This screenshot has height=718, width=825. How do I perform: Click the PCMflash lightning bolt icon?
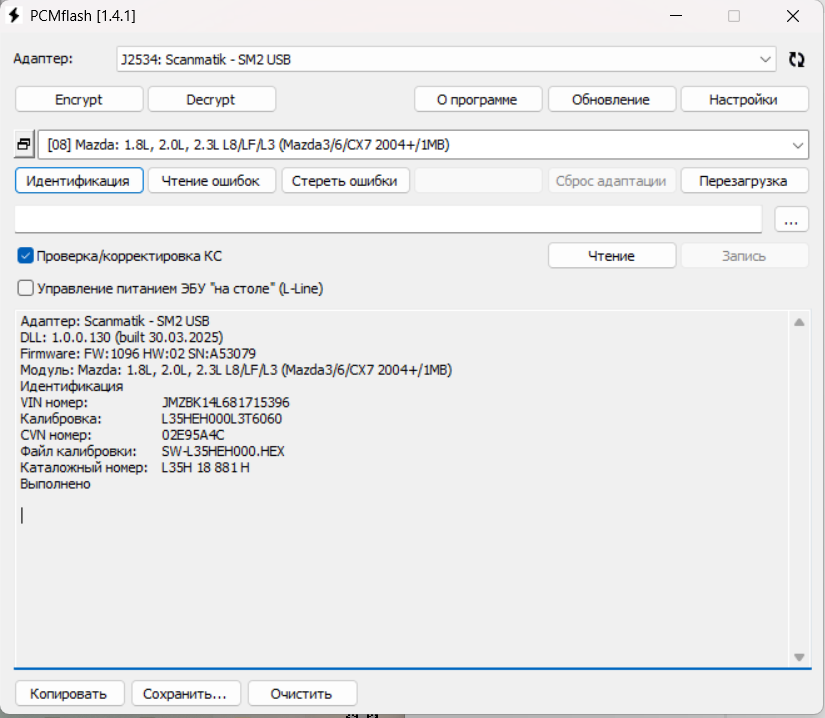(x=14, y=15)
